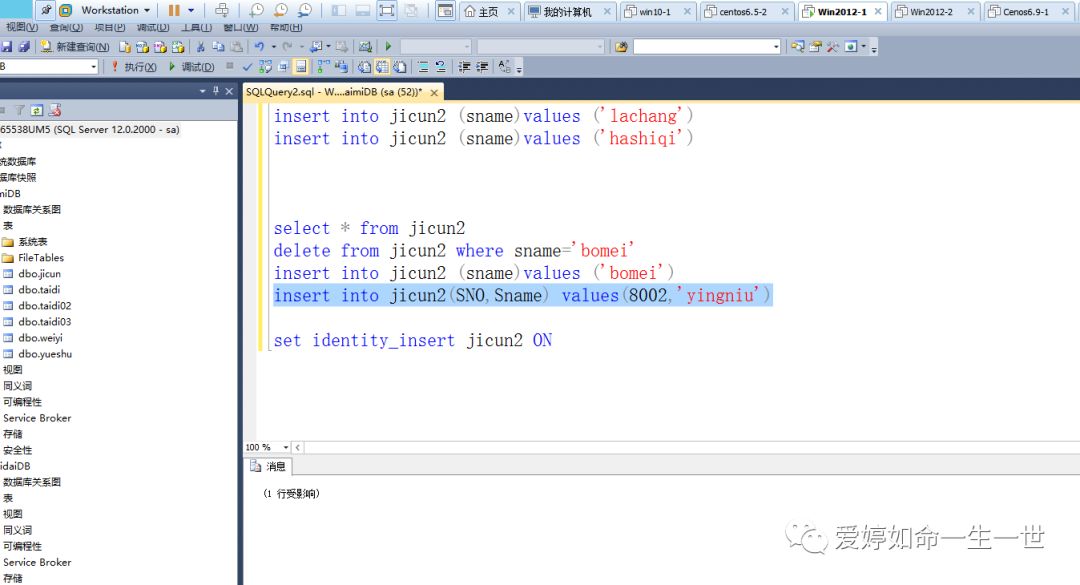
Task: Open the 窗口(W) menu
Action: pyautogui.click(x=241, y=28)
